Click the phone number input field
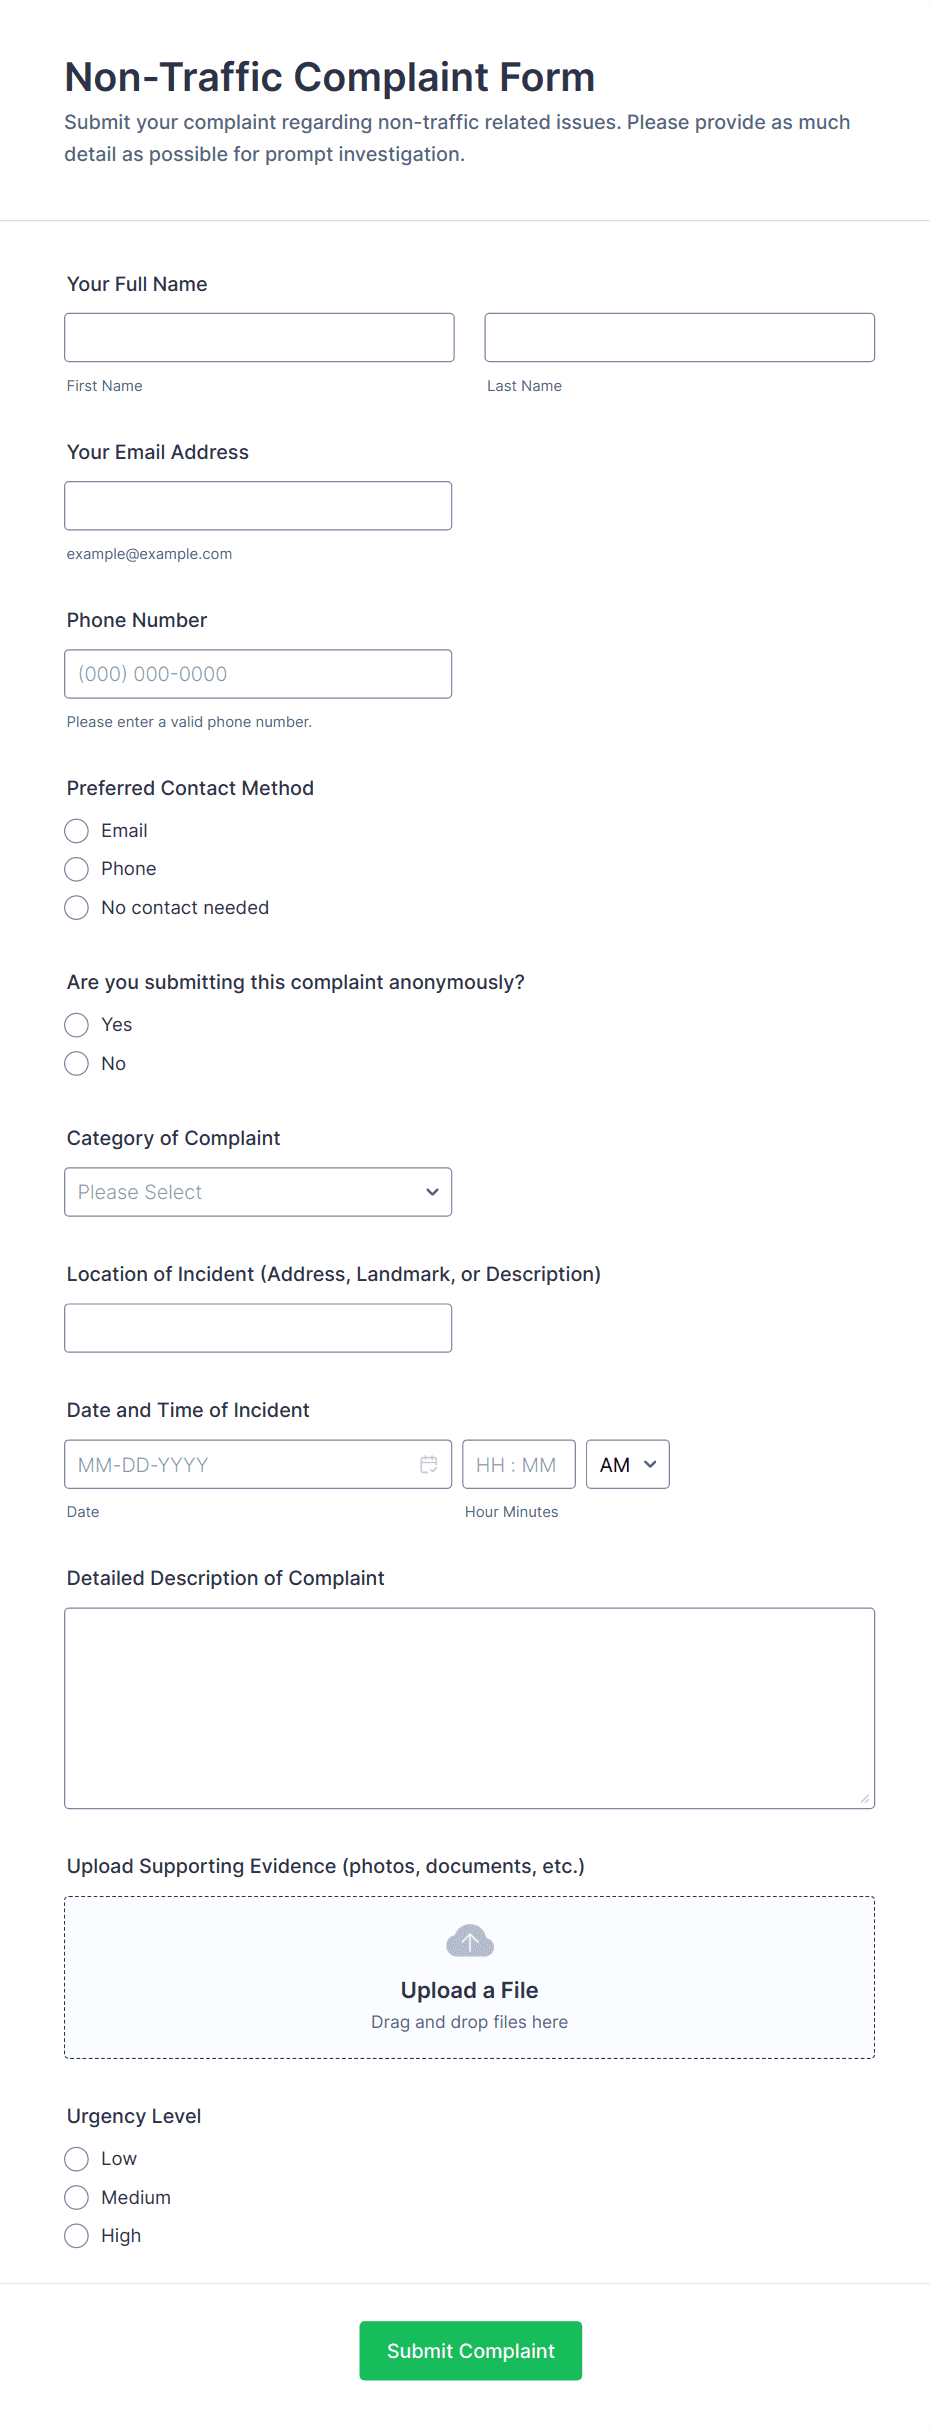Viewport: 930px width, 2430px height. pos(258,674)
